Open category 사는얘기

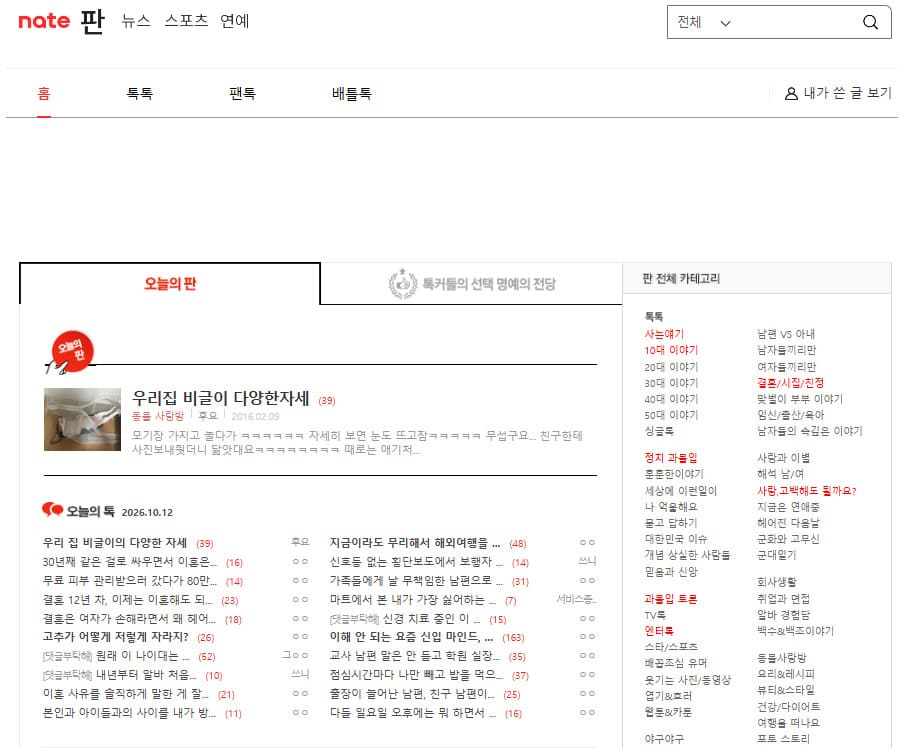(x=664, y=334)
